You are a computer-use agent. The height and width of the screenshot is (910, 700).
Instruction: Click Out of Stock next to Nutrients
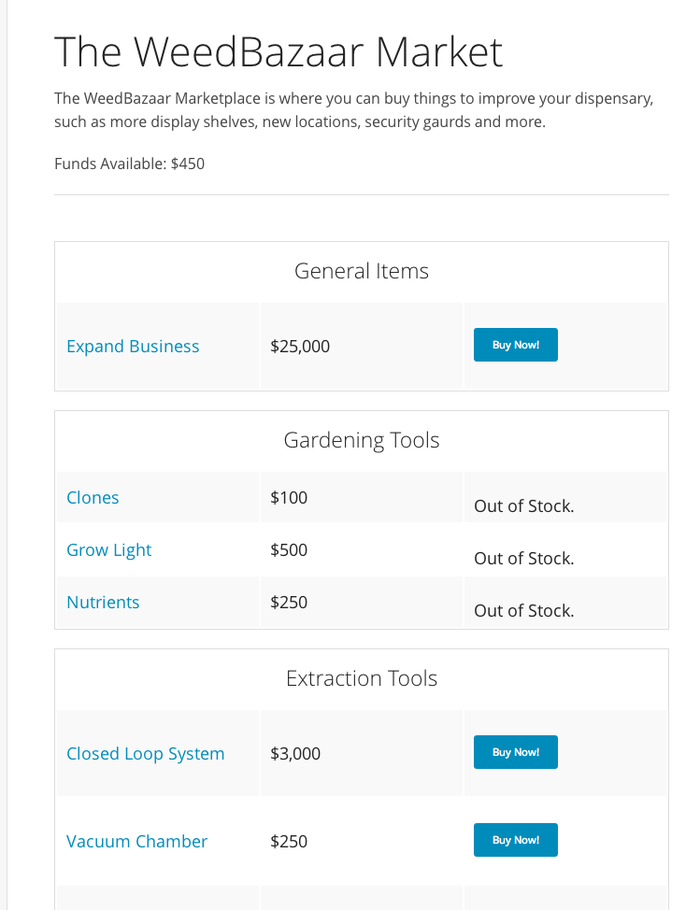coord(524,611)
